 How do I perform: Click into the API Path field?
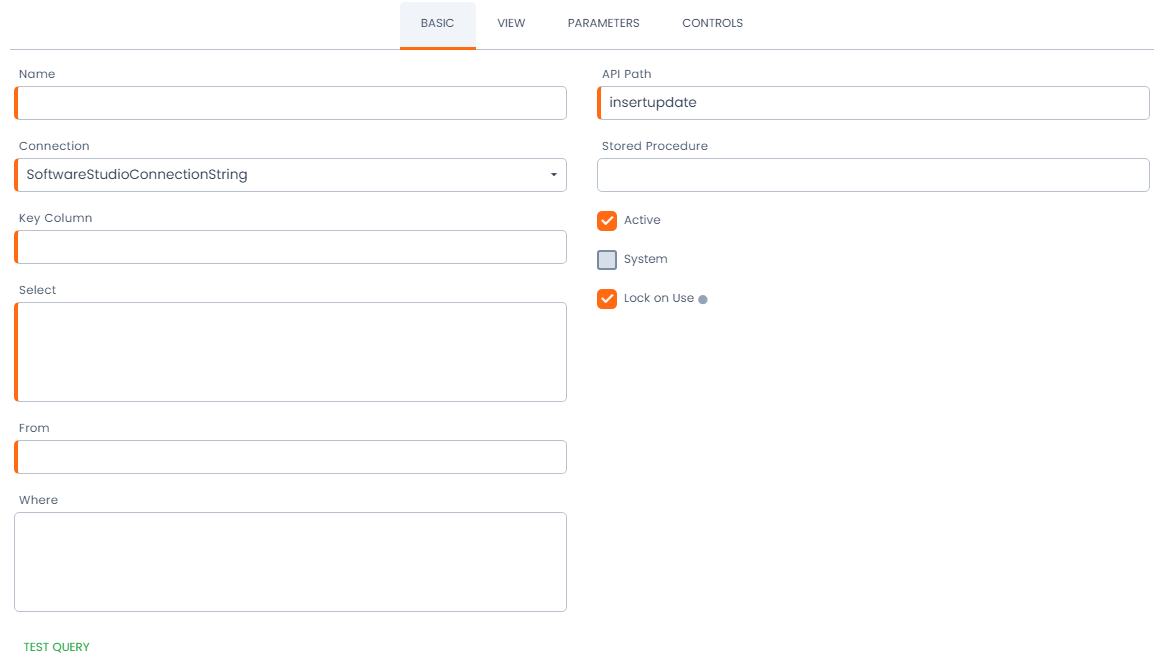(x=873, y=103)
